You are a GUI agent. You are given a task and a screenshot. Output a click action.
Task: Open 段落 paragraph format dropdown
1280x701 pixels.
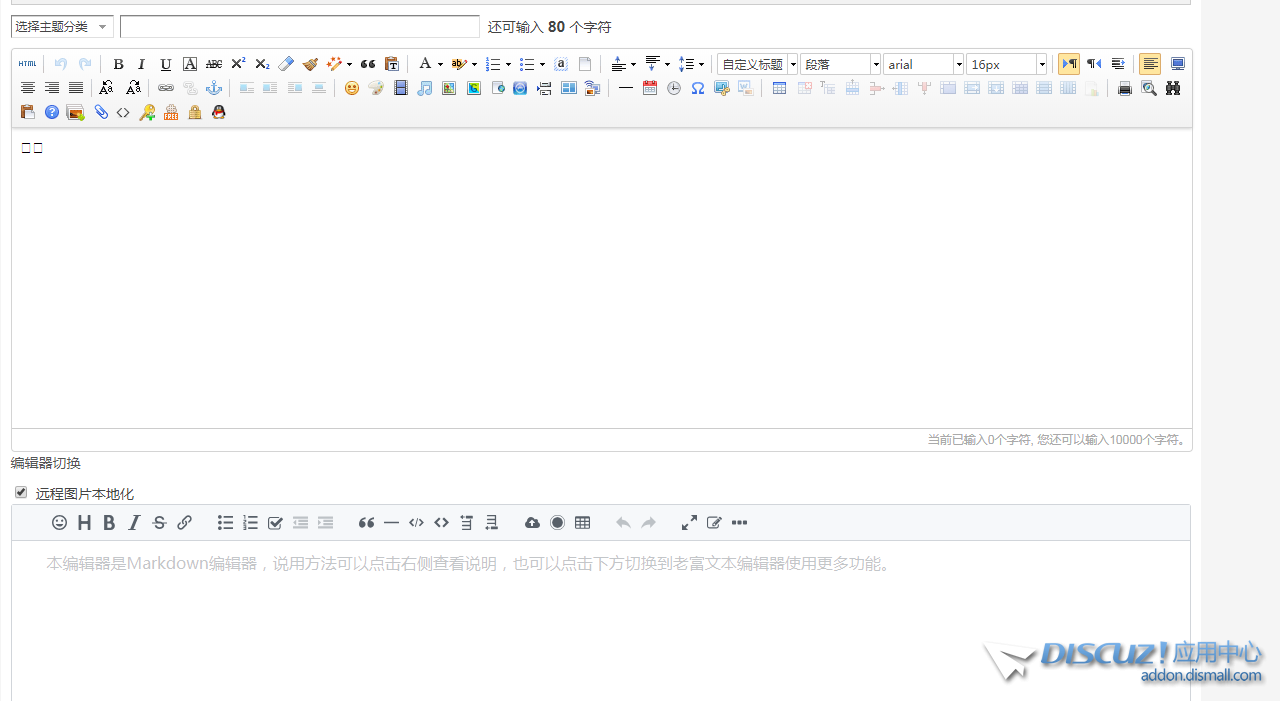click(841, 64)
